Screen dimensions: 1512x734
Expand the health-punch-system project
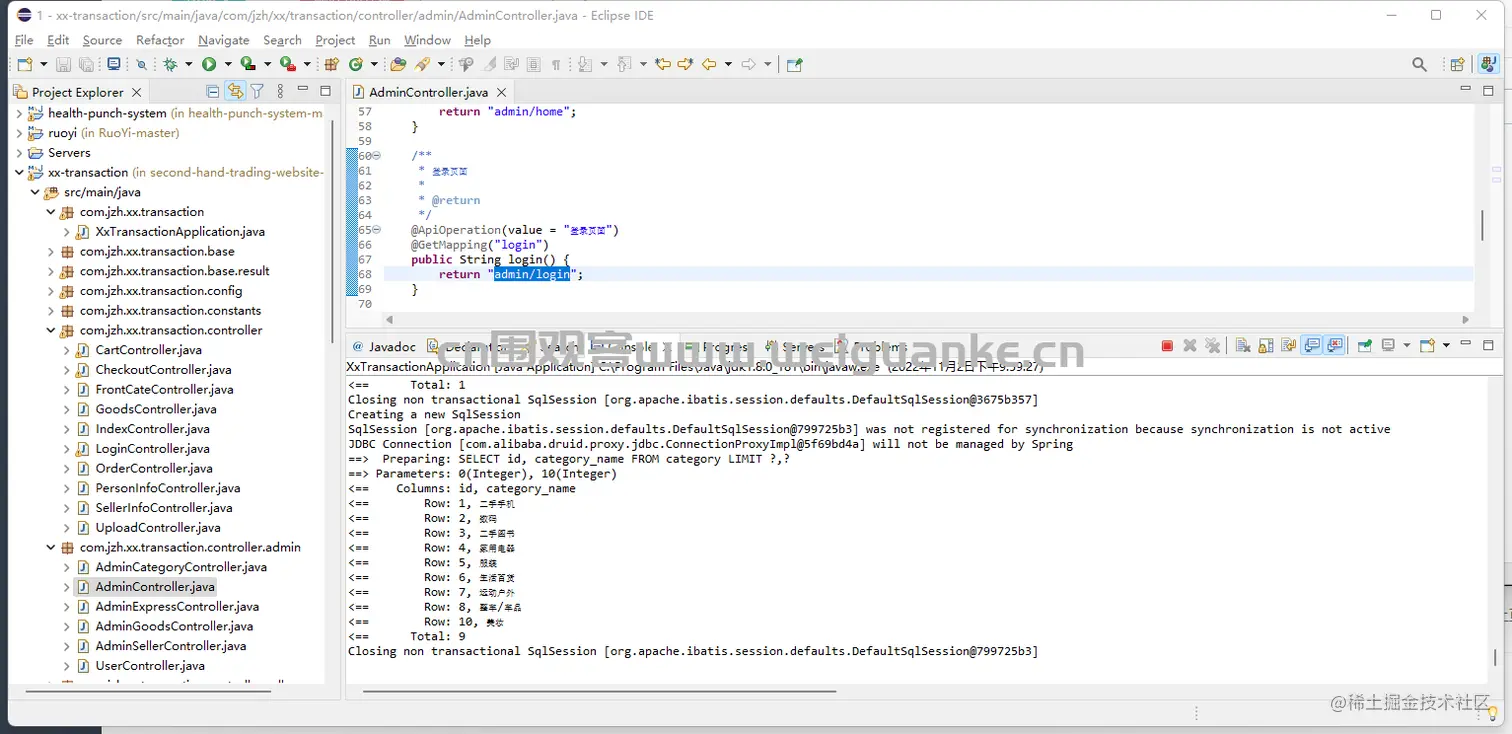pos(19,113)
